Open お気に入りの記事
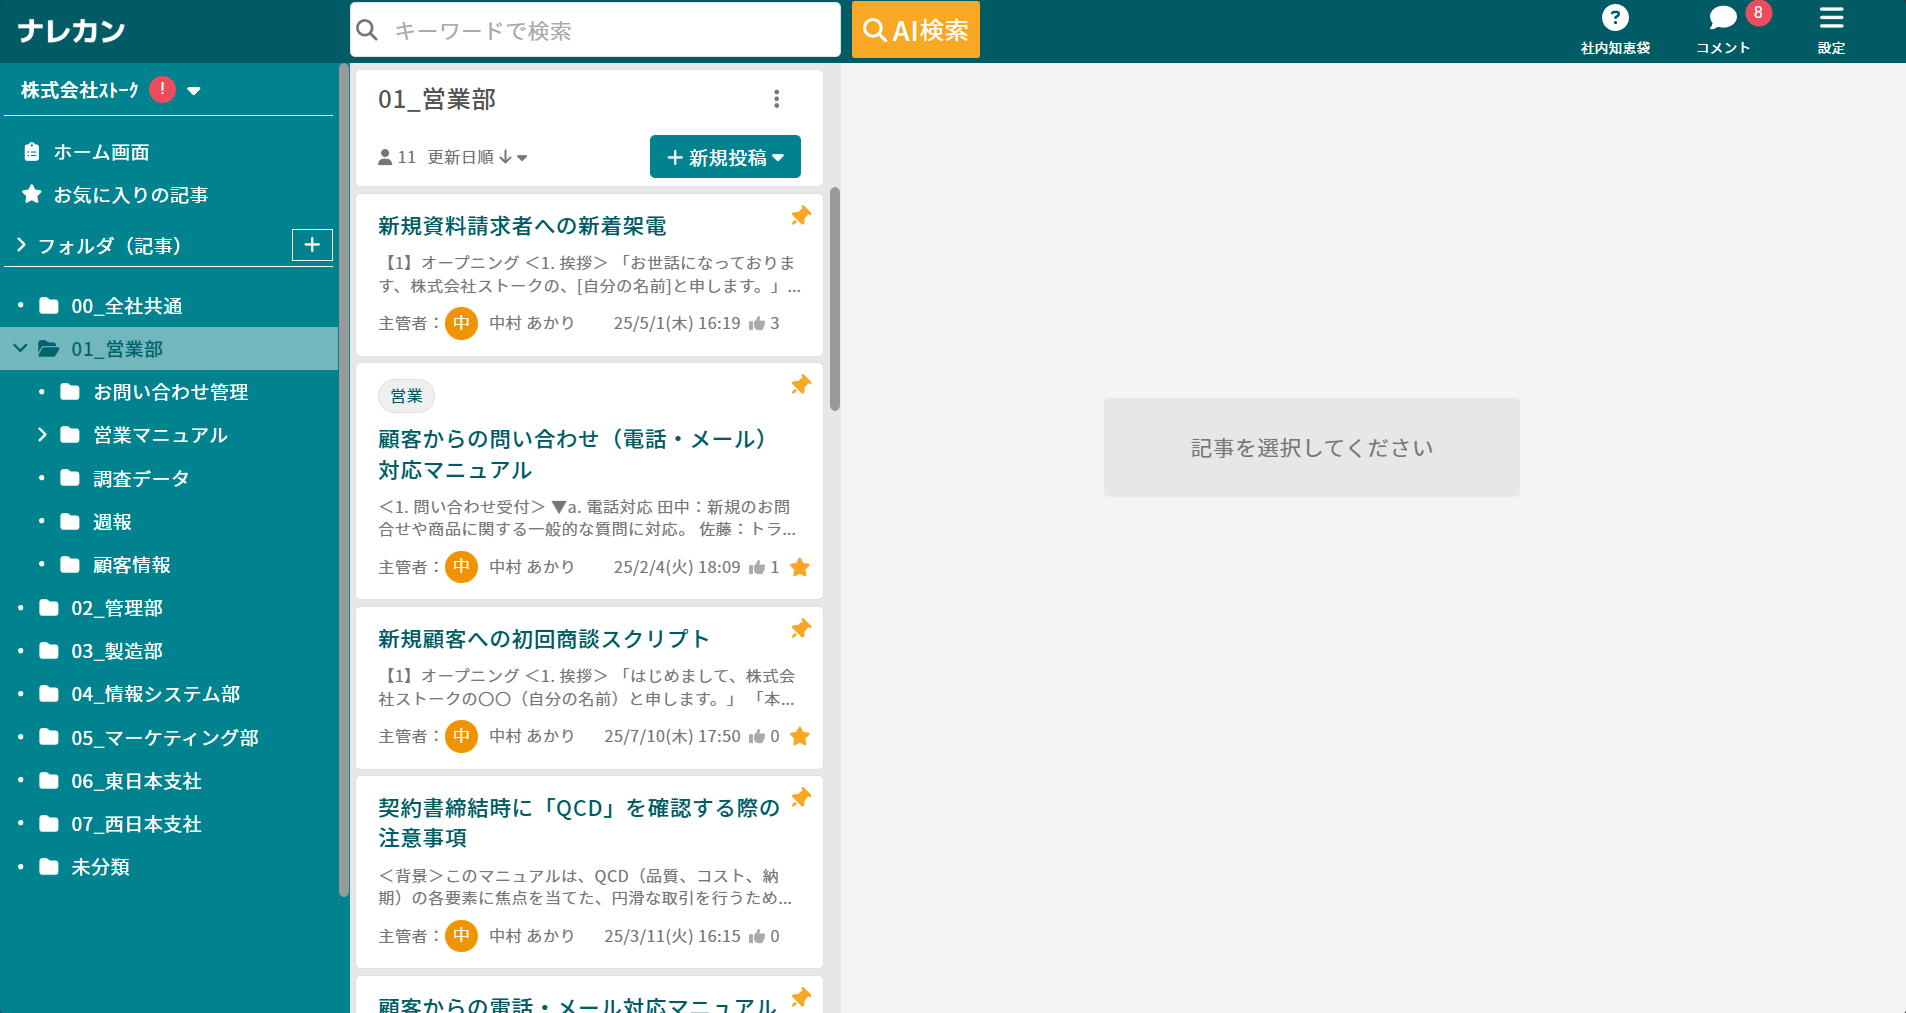Image resolution: width=1906 pixels, height=1013 pixels. 131,195
